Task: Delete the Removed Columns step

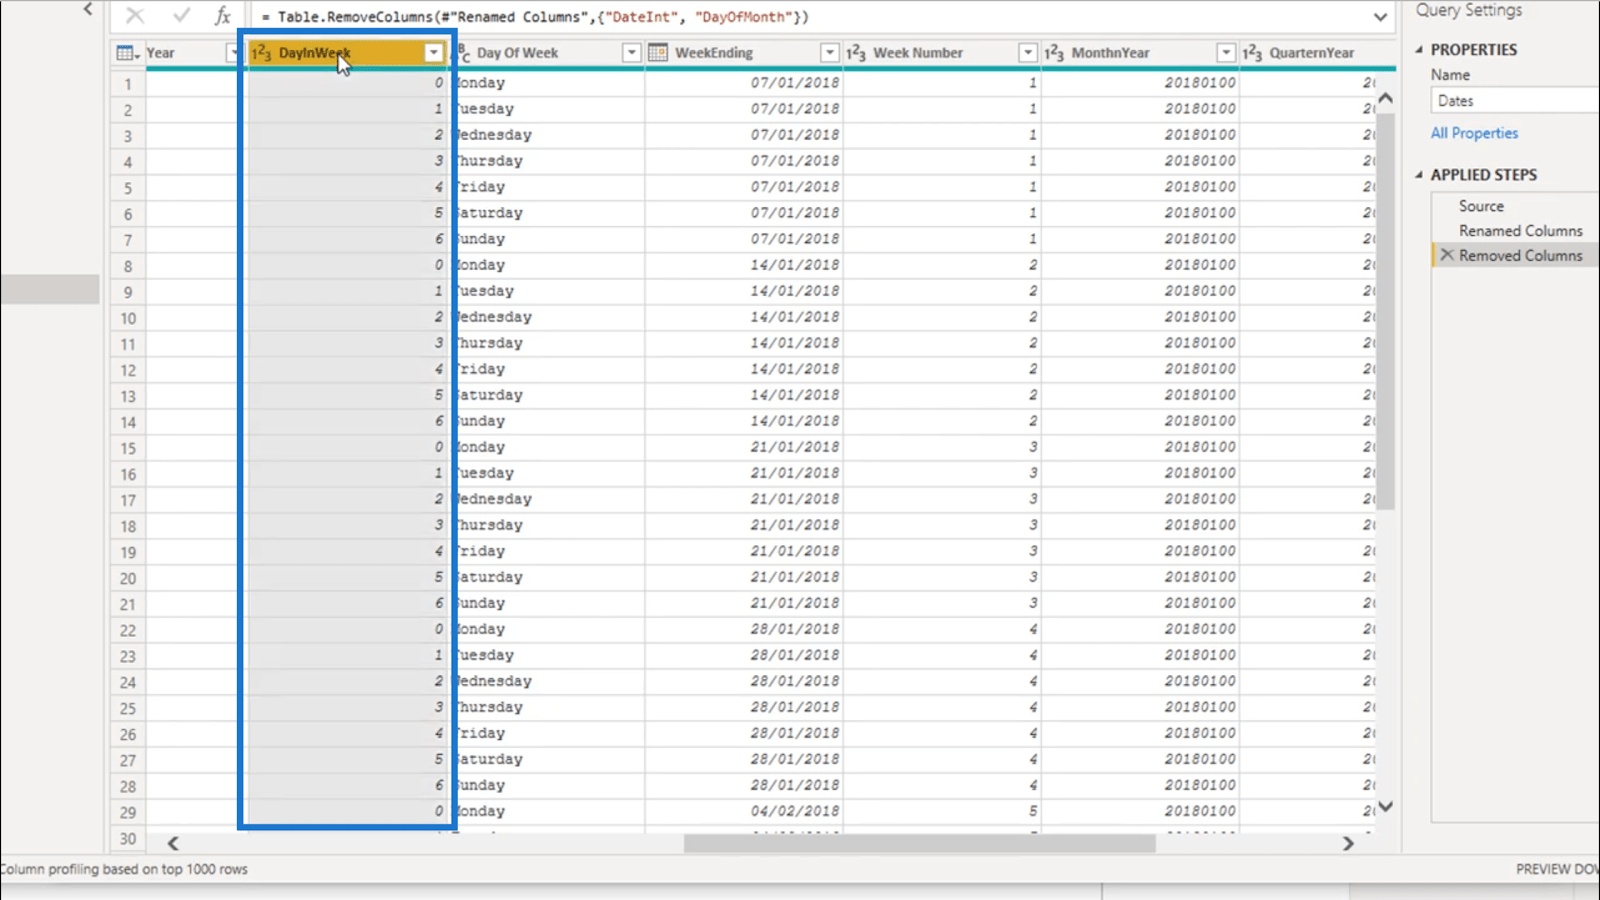Action: click(1446, 255)
